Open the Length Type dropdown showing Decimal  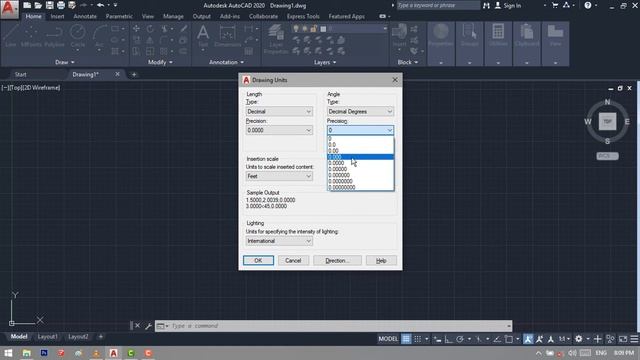click(x=279, y=111)
